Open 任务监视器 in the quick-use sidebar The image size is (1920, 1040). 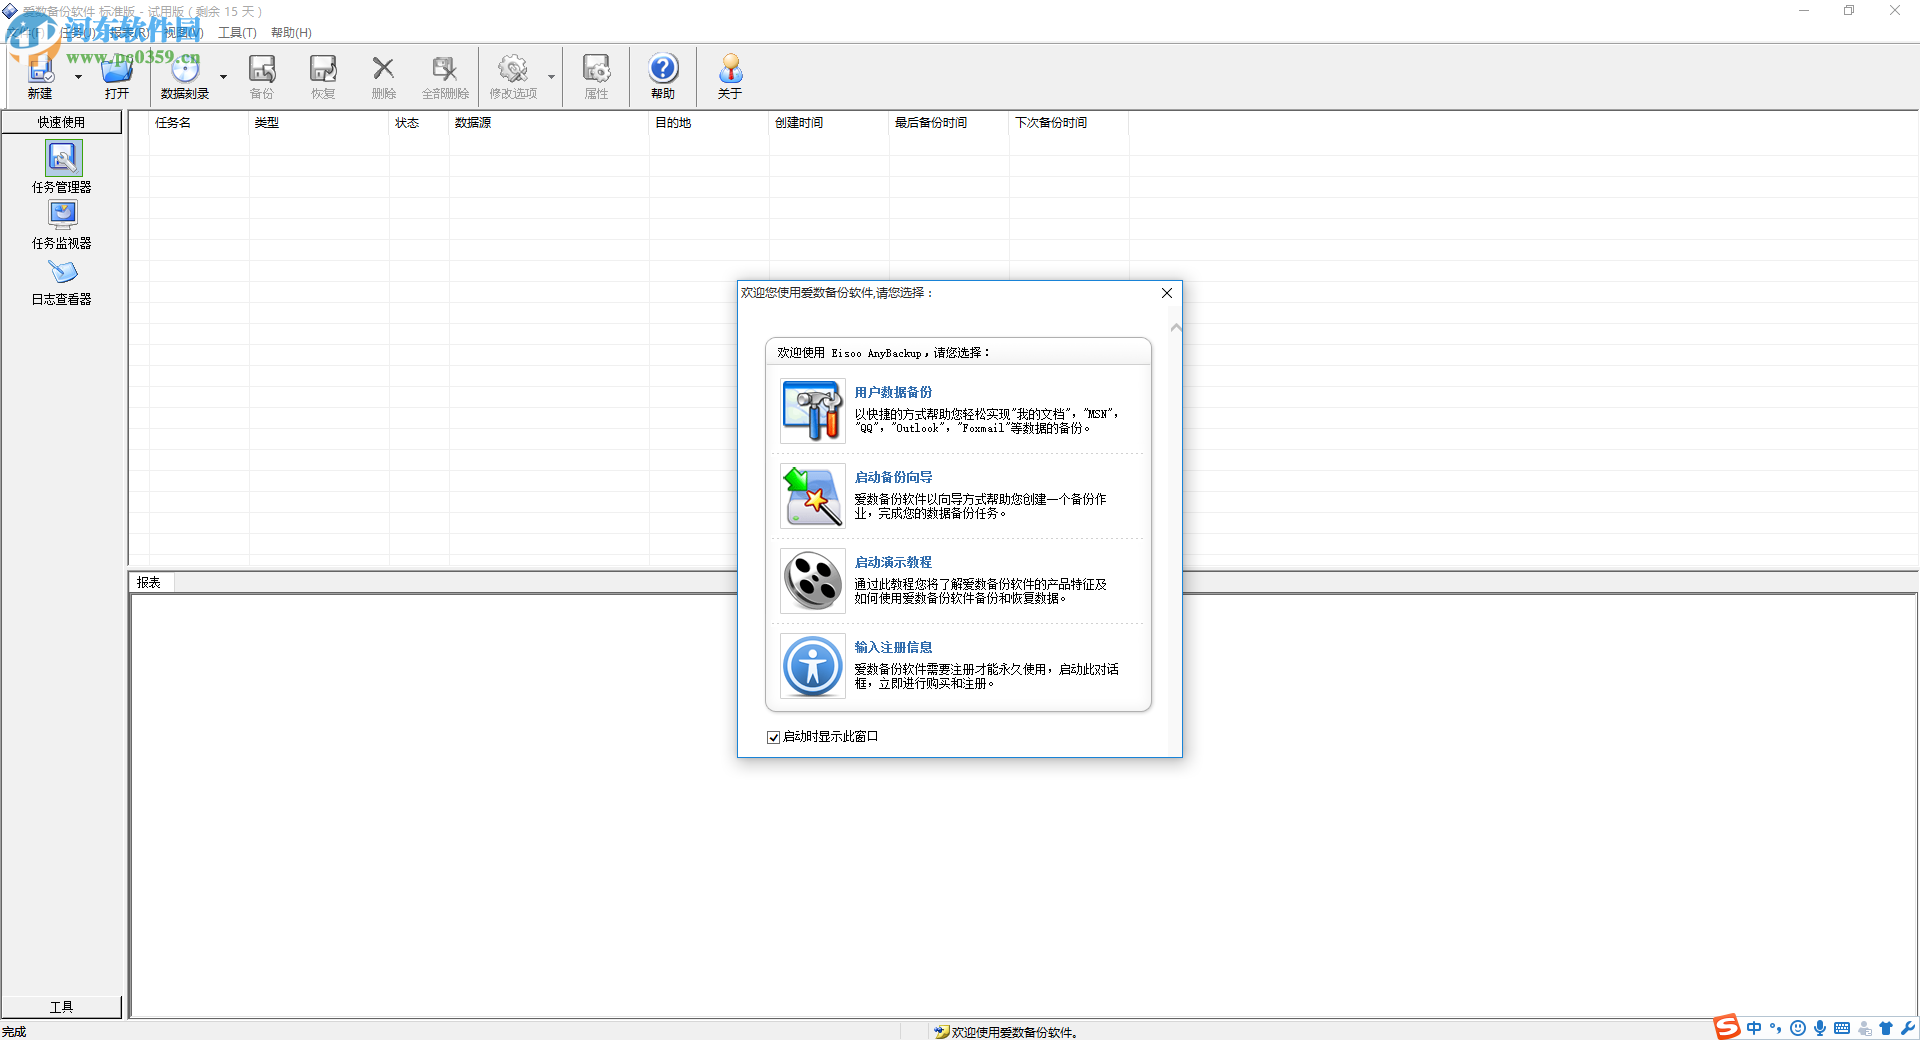click(62, 225)
